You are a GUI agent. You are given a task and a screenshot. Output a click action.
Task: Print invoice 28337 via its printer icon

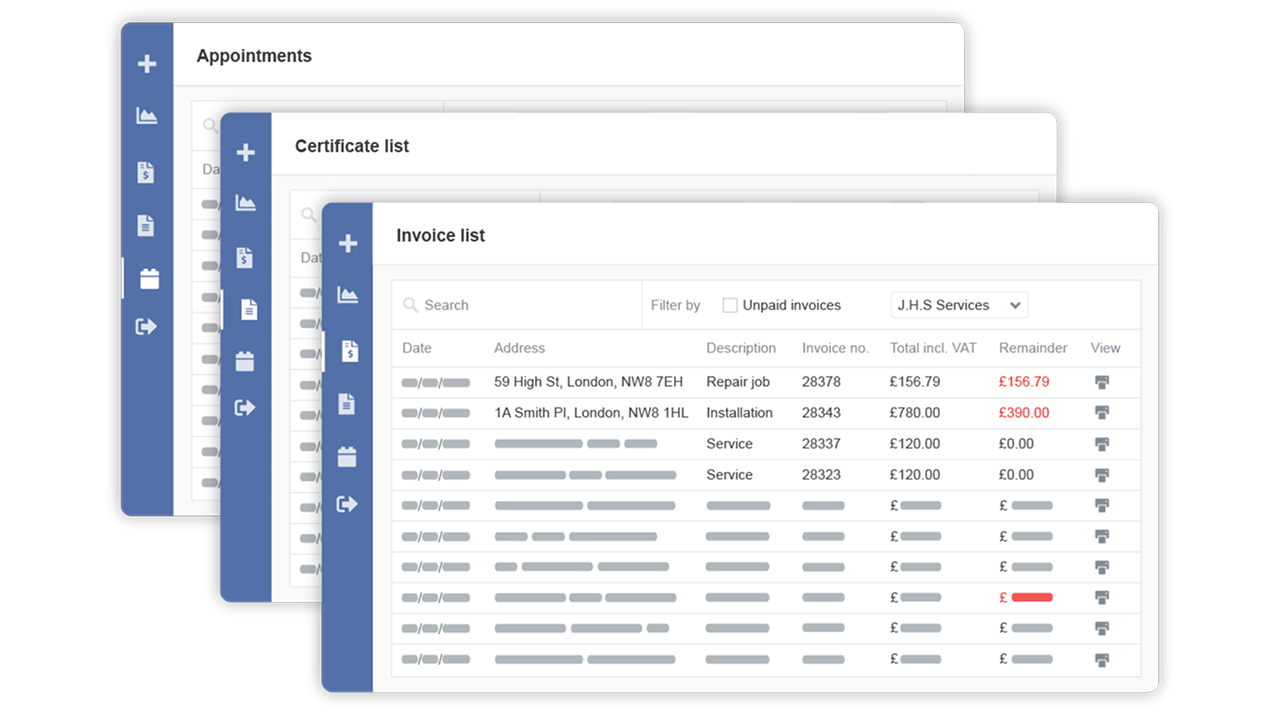pyautogui.click(x=1104, y=443)
